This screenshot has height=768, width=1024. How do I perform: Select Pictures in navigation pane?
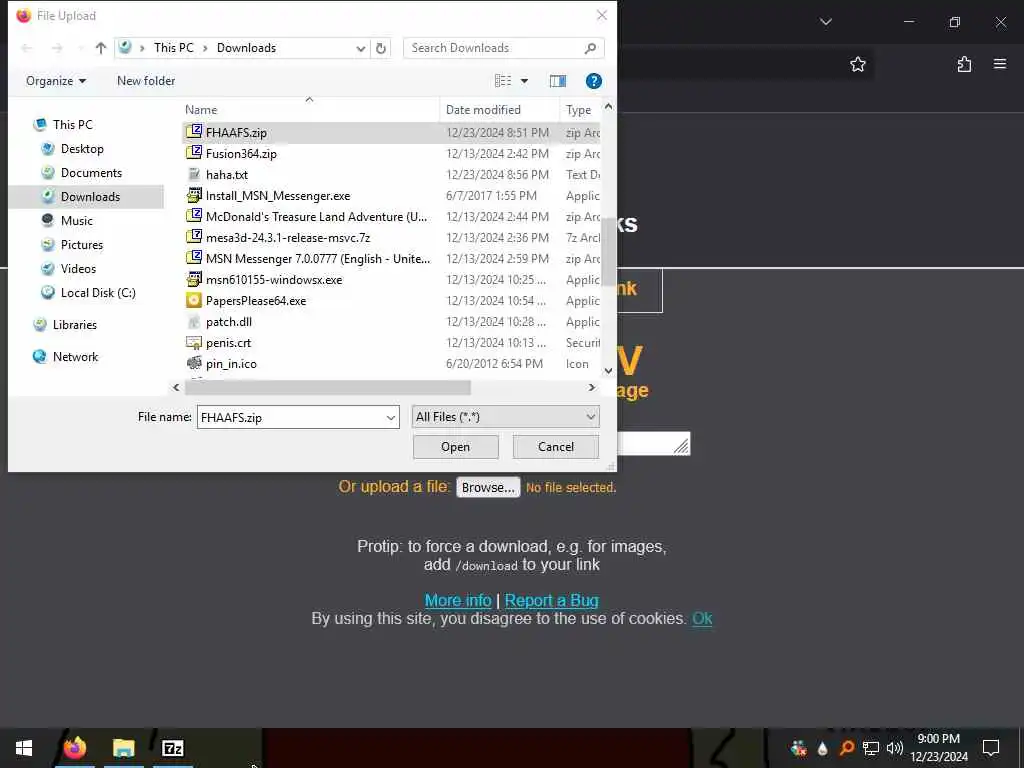[82, 245]
